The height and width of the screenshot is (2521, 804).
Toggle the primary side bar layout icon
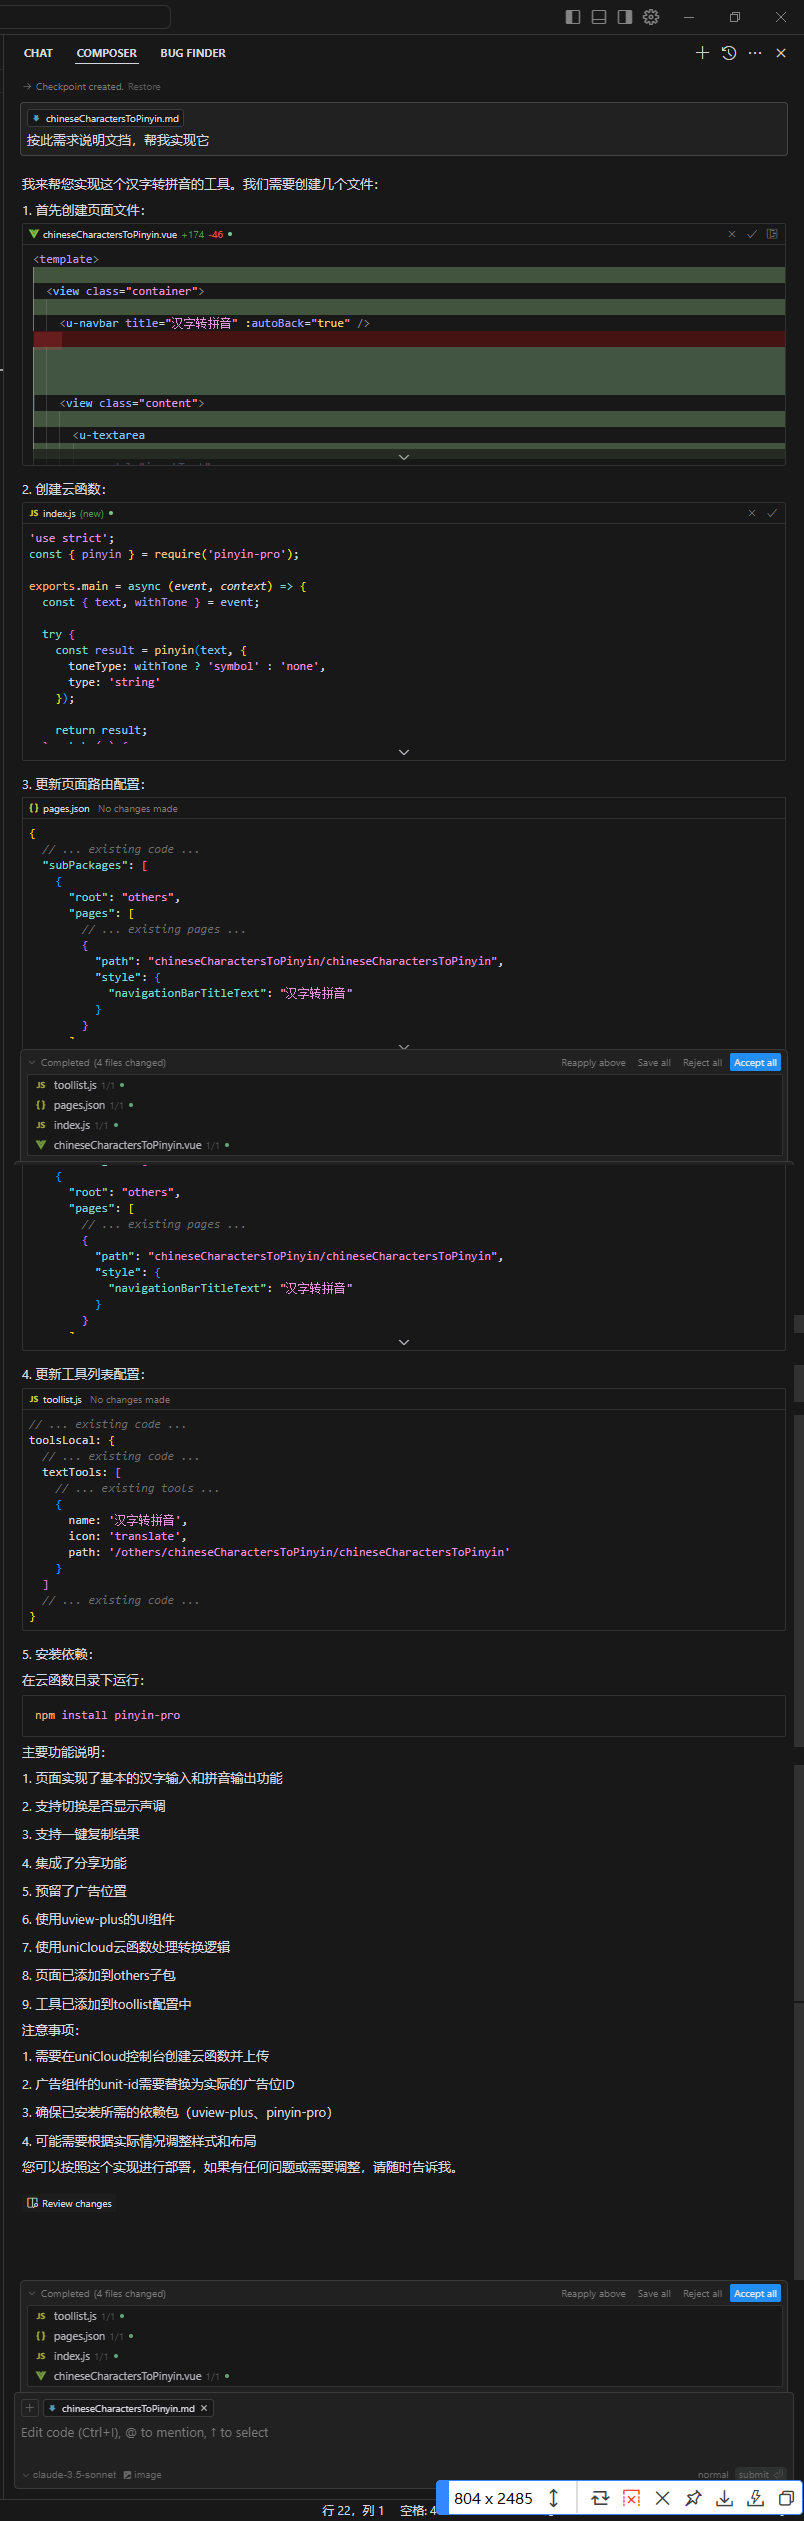(x=573, y=17)
